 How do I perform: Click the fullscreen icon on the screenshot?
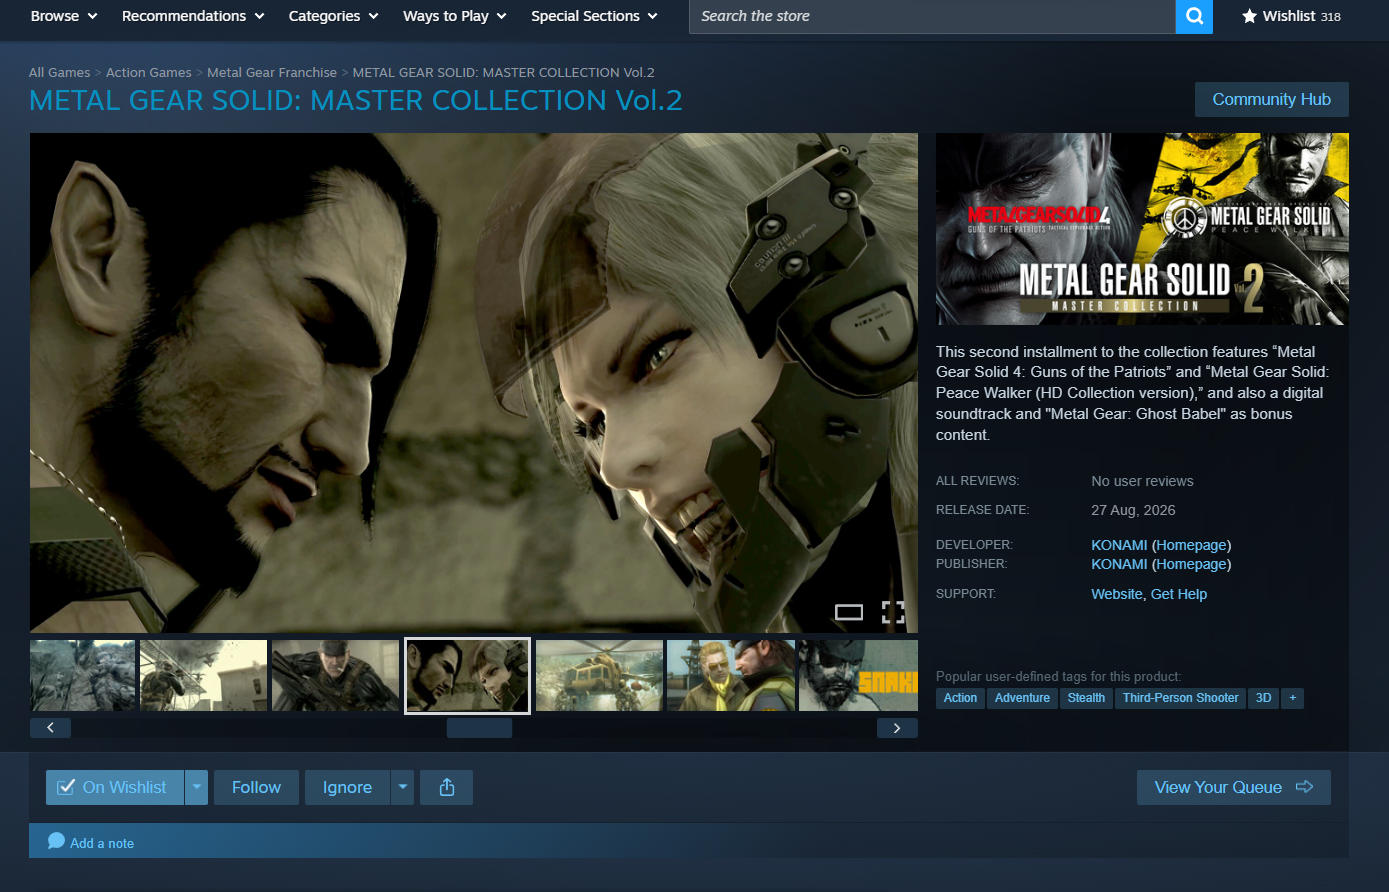coord(893,612)
